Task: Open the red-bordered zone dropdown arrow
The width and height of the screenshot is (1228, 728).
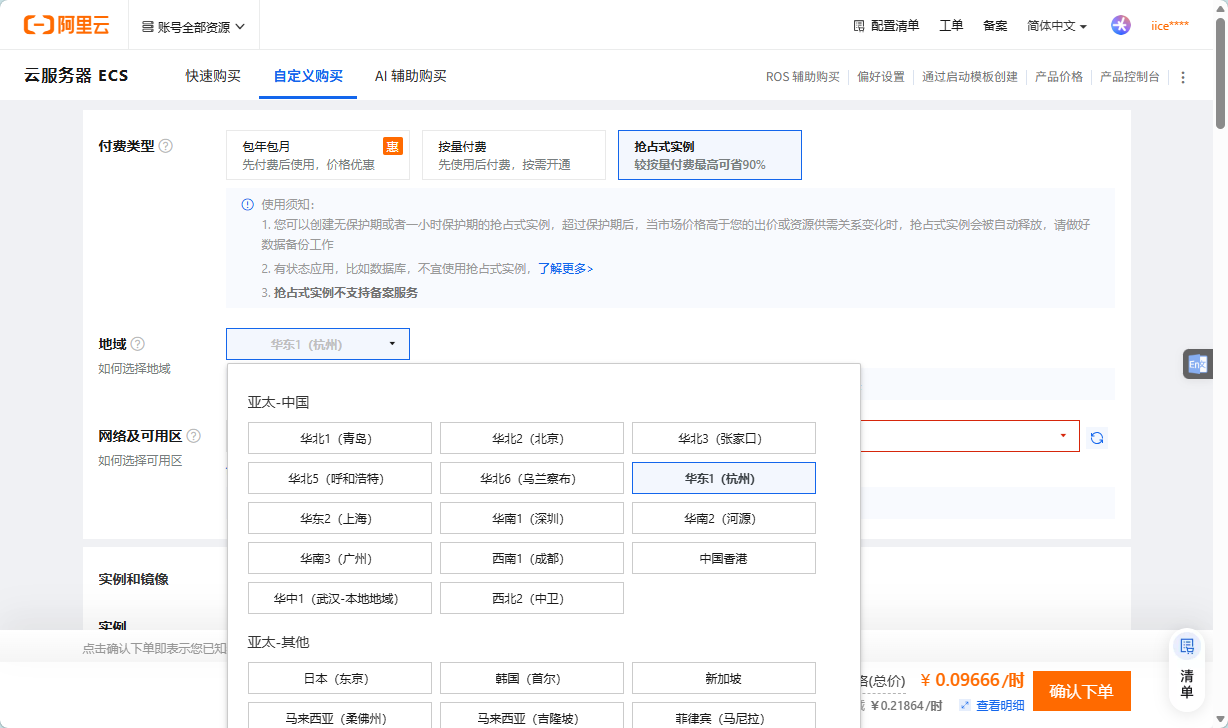Action: tap(1062, 436)
